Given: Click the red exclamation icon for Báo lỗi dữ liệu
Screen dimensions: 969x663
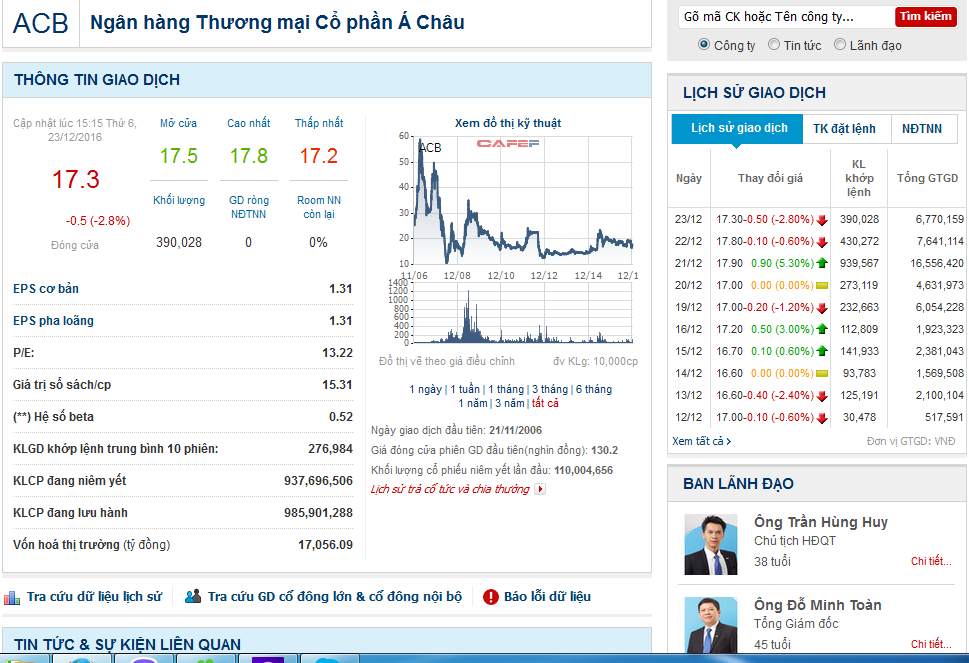Looking at the screenshot, I should point(491,597).
